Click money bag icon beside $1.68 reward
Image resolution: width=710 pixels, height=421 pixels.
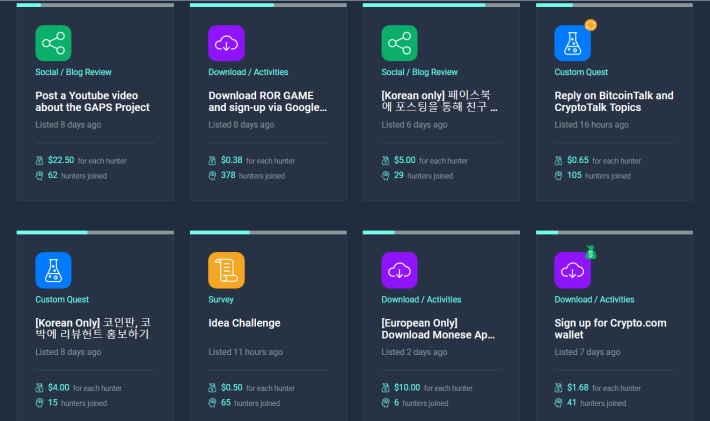coord(558,388)
